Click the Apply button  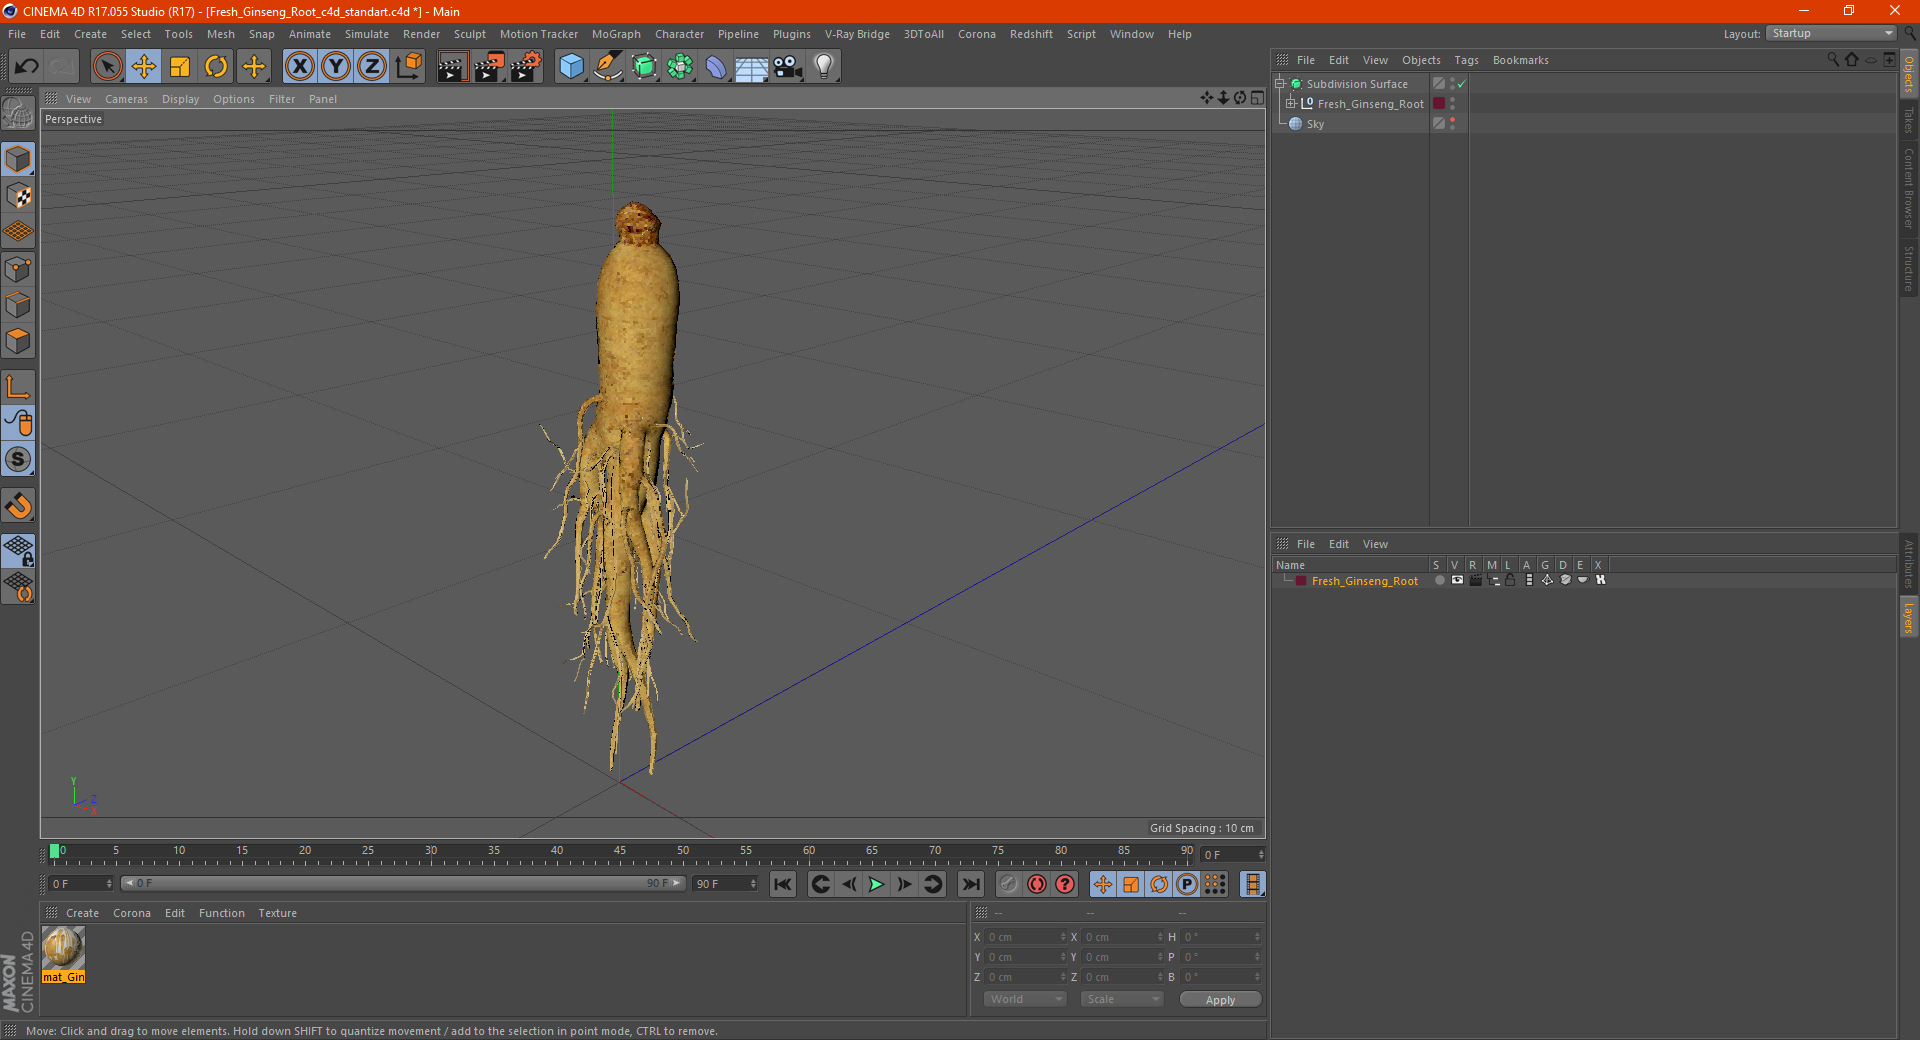pyautogui.click(x=1220, y=1000)
